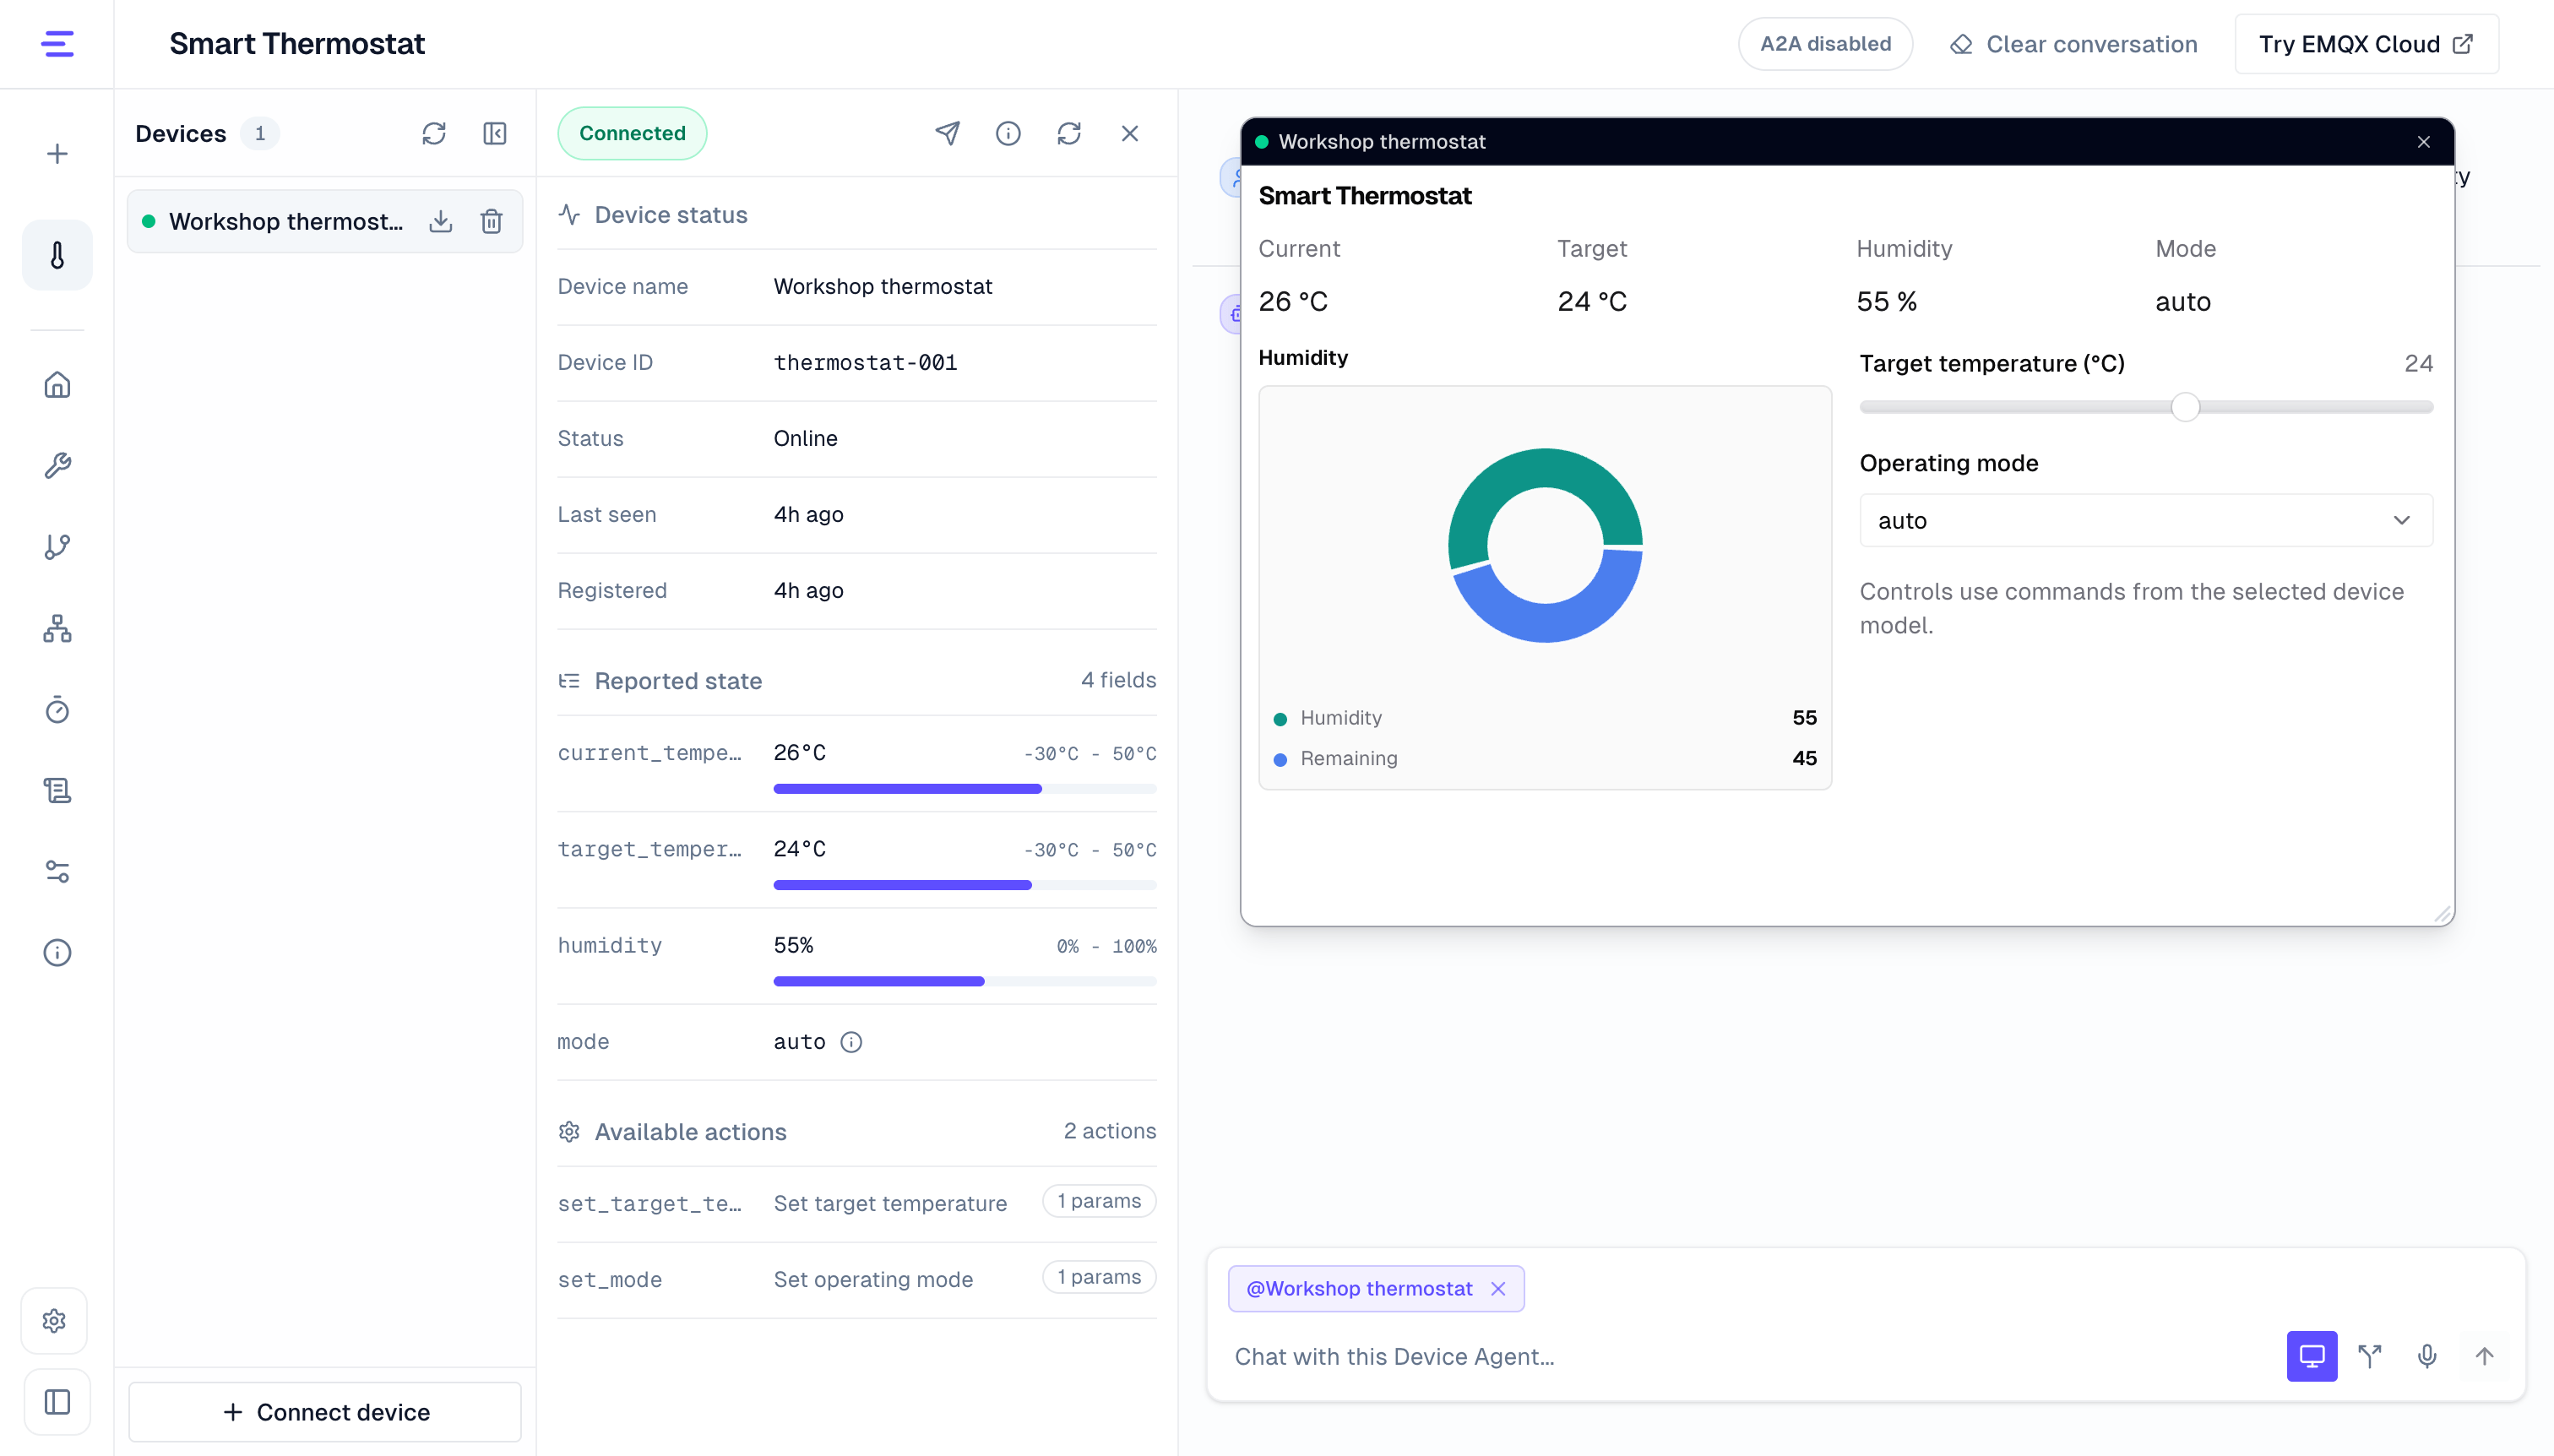Viewport: 2554px width, 1456px height.
Task: Click the plus icon in left sidebar
Action: point(57,153)
